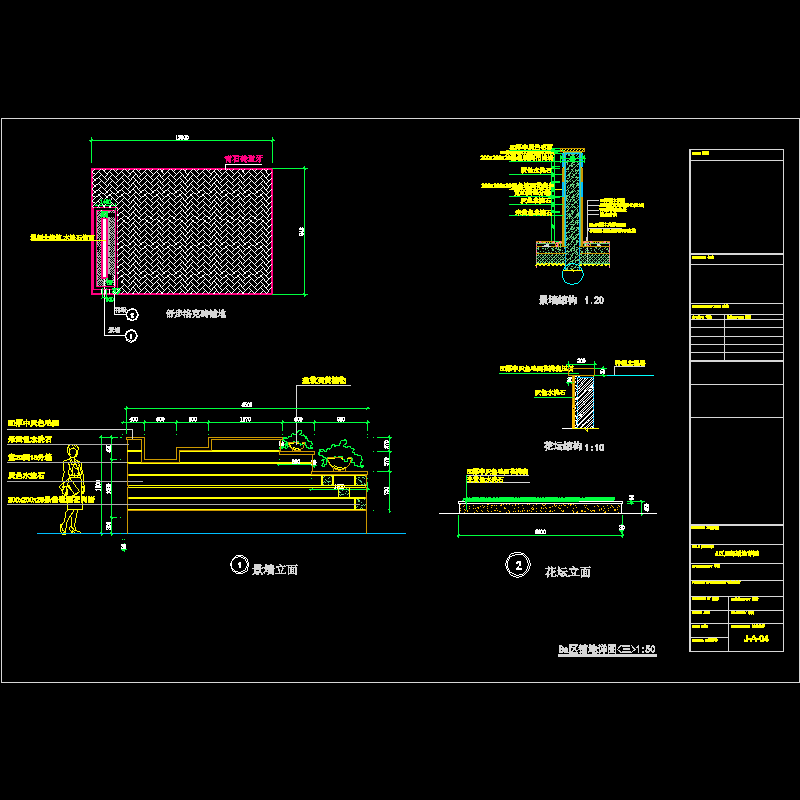Select the smaller potted plant on upper ledge

point(296,441)
